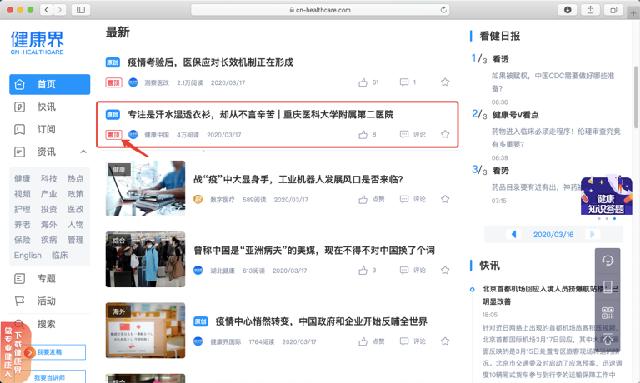Image resolution: width=640 pixels, height=383 pixels.
Task: Jump back to top with floating arrow icon
Action: point(607,339)
